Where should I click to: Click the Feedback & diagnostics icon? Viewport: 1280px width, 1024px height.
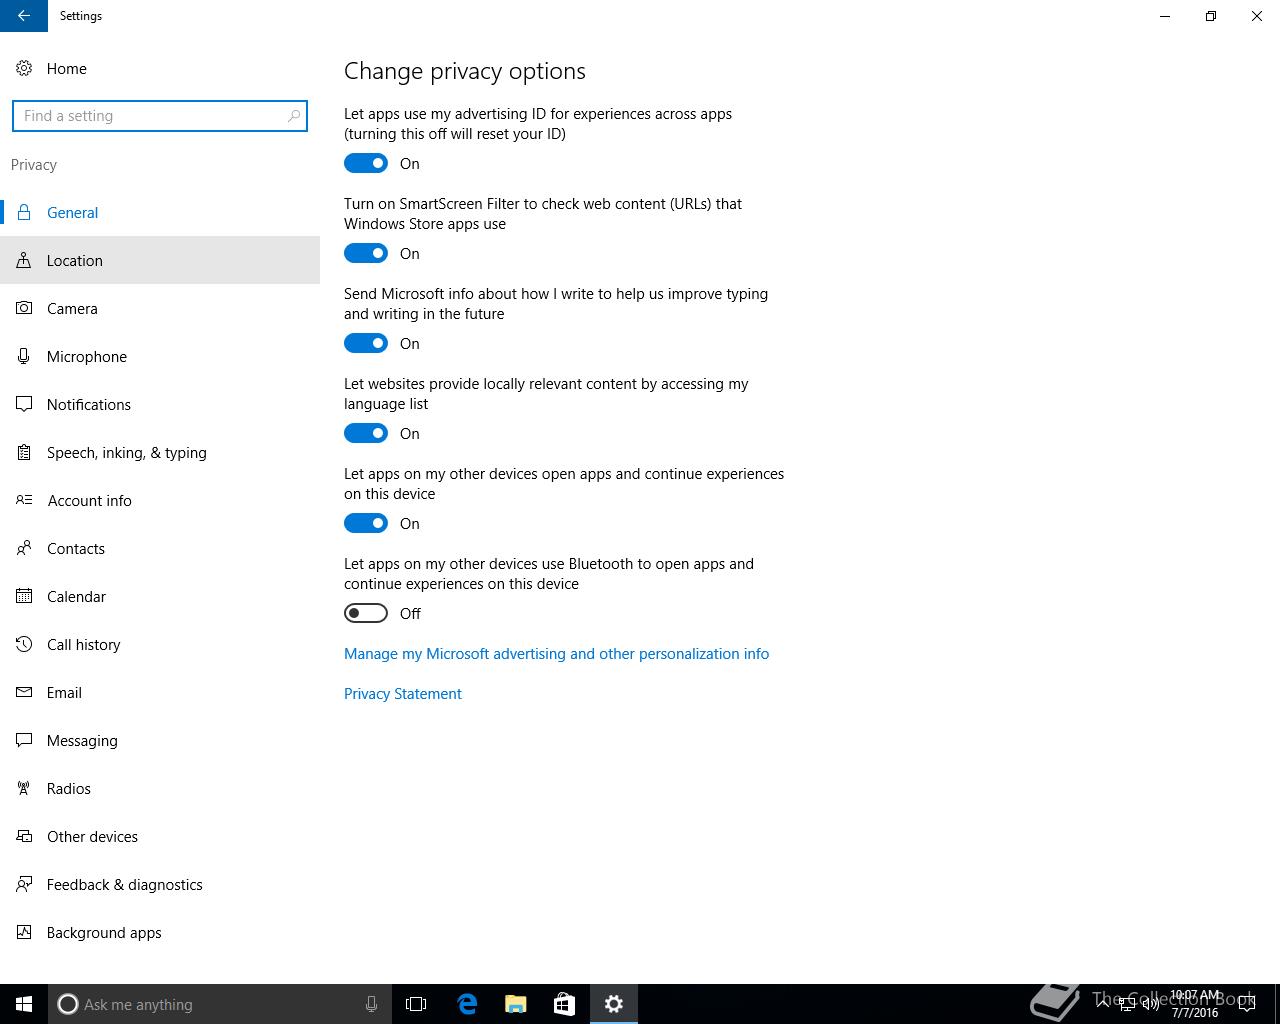coord(24,884)
